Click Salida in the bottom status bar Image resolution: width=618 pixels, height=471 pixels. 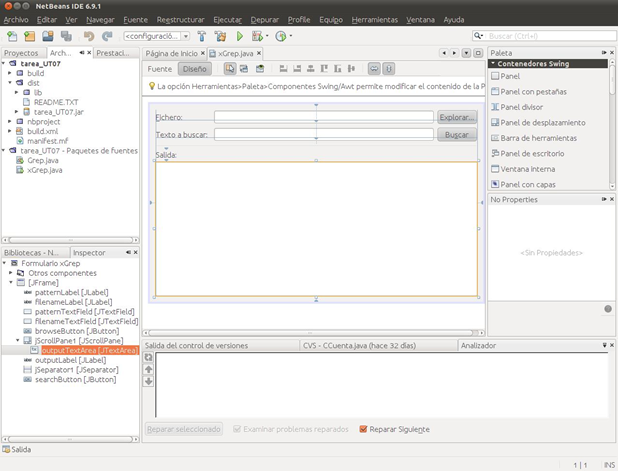click(x=17, y=449)
